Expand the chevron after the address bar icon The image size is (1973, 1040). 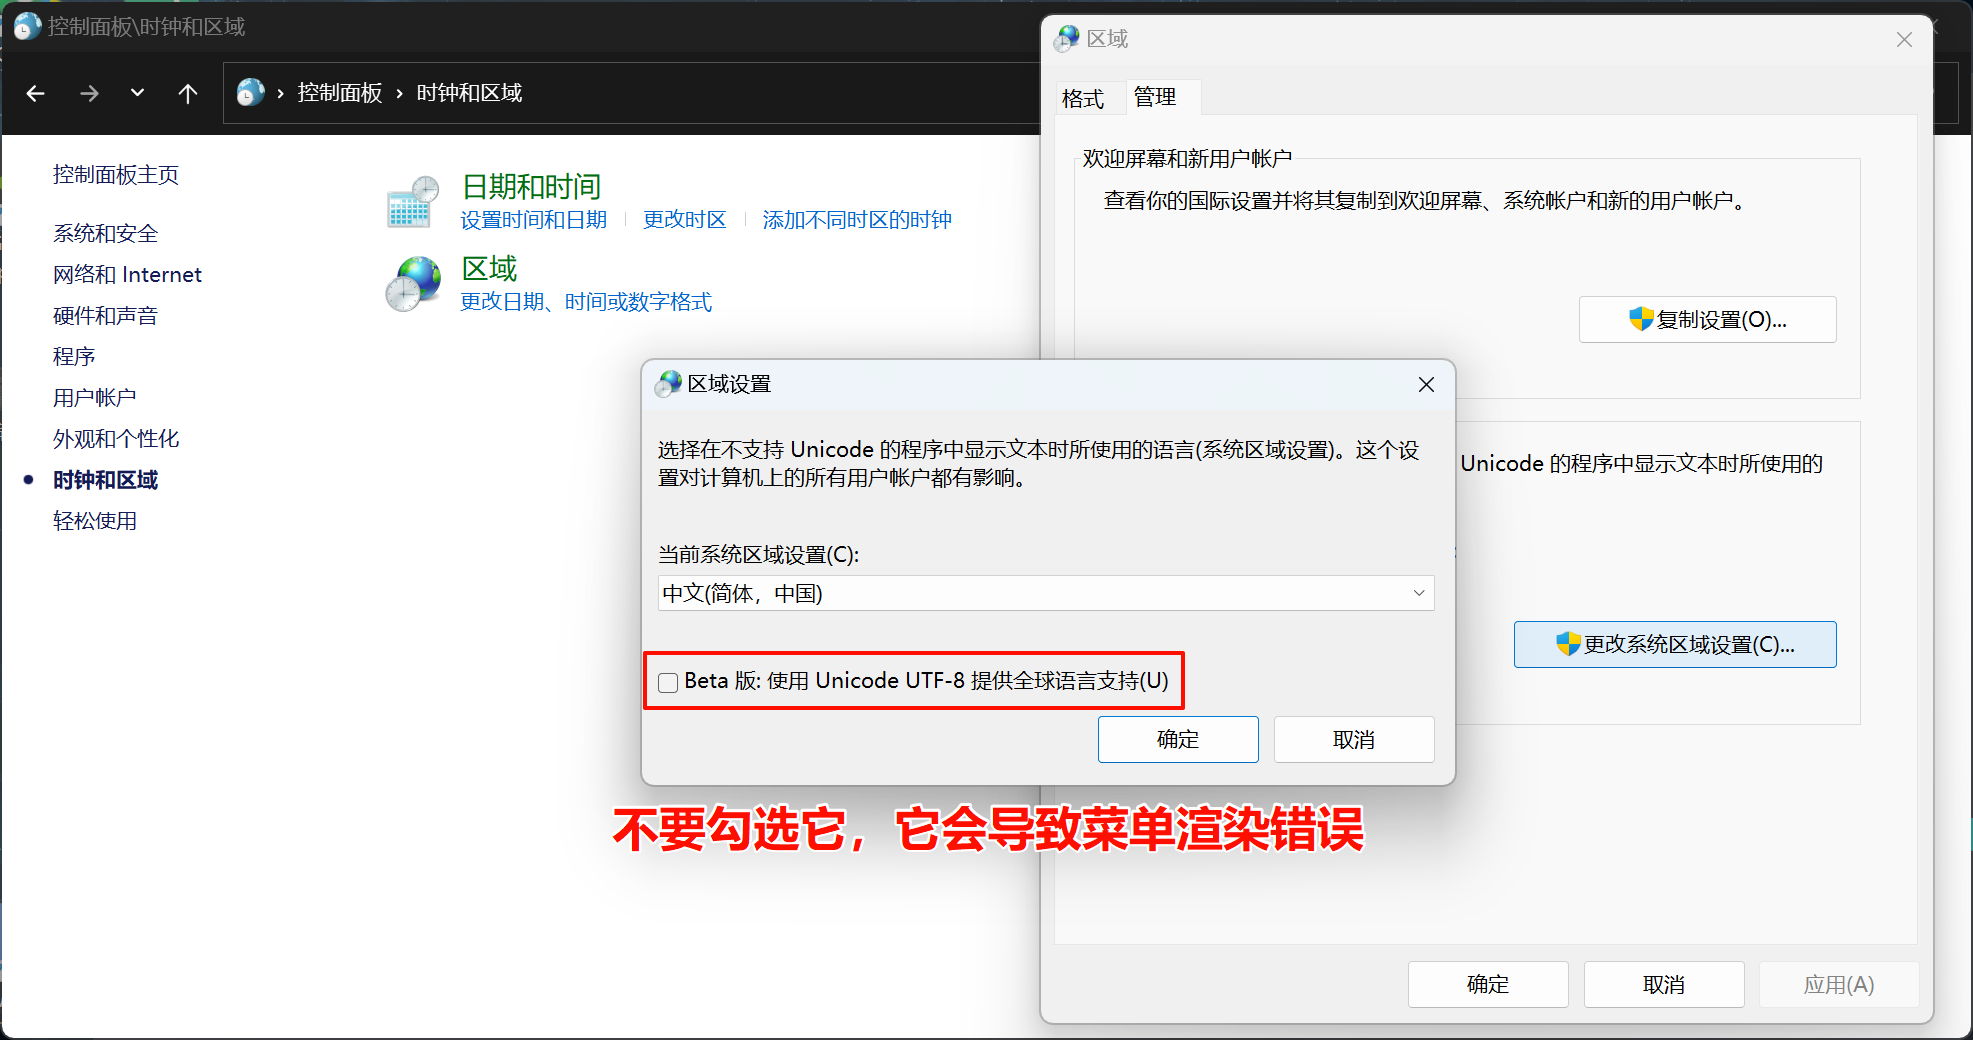click(281, 93)
